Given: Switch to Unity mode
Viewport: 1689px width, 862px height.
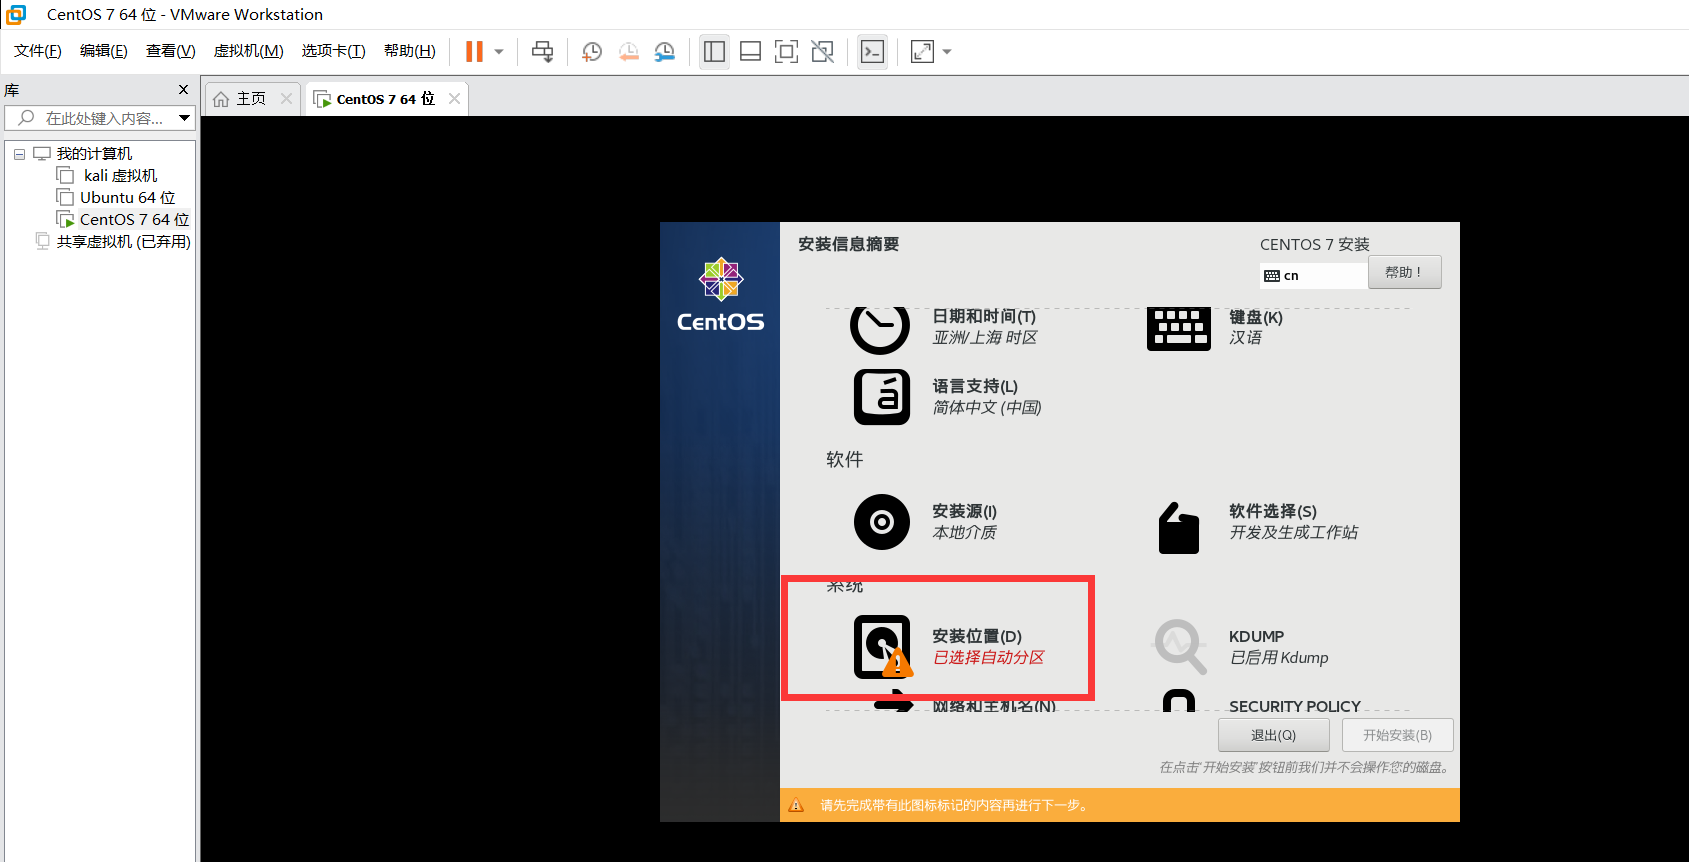Looking at the screenshot, I should (822, 52).
